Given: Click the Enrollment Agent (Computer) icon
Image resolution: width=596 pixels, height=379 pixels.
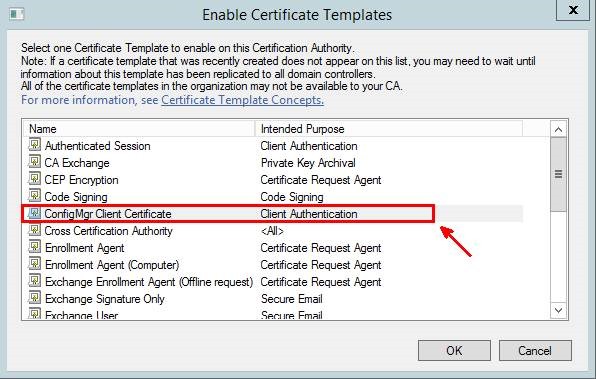Looking at the screenshot, I should (x=35, y=264).
